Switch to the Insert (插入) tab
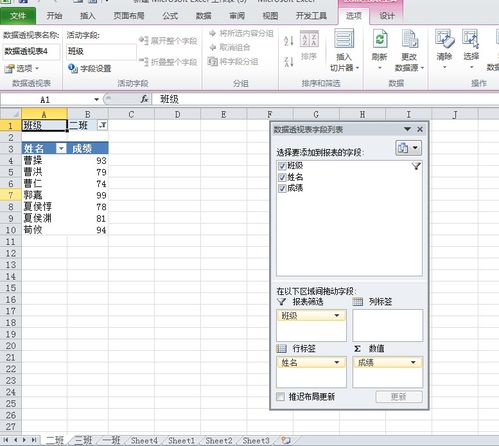Image resolution: width=499 pixels, height=446 pixels. coord(87,16)
